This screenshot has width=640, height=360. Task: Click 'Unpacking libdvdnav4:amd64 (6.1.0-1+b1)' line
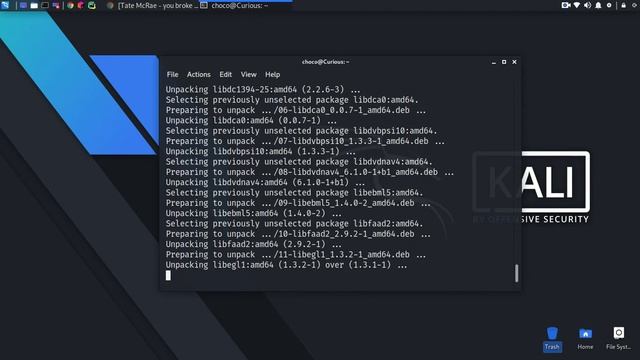point(265,182)
